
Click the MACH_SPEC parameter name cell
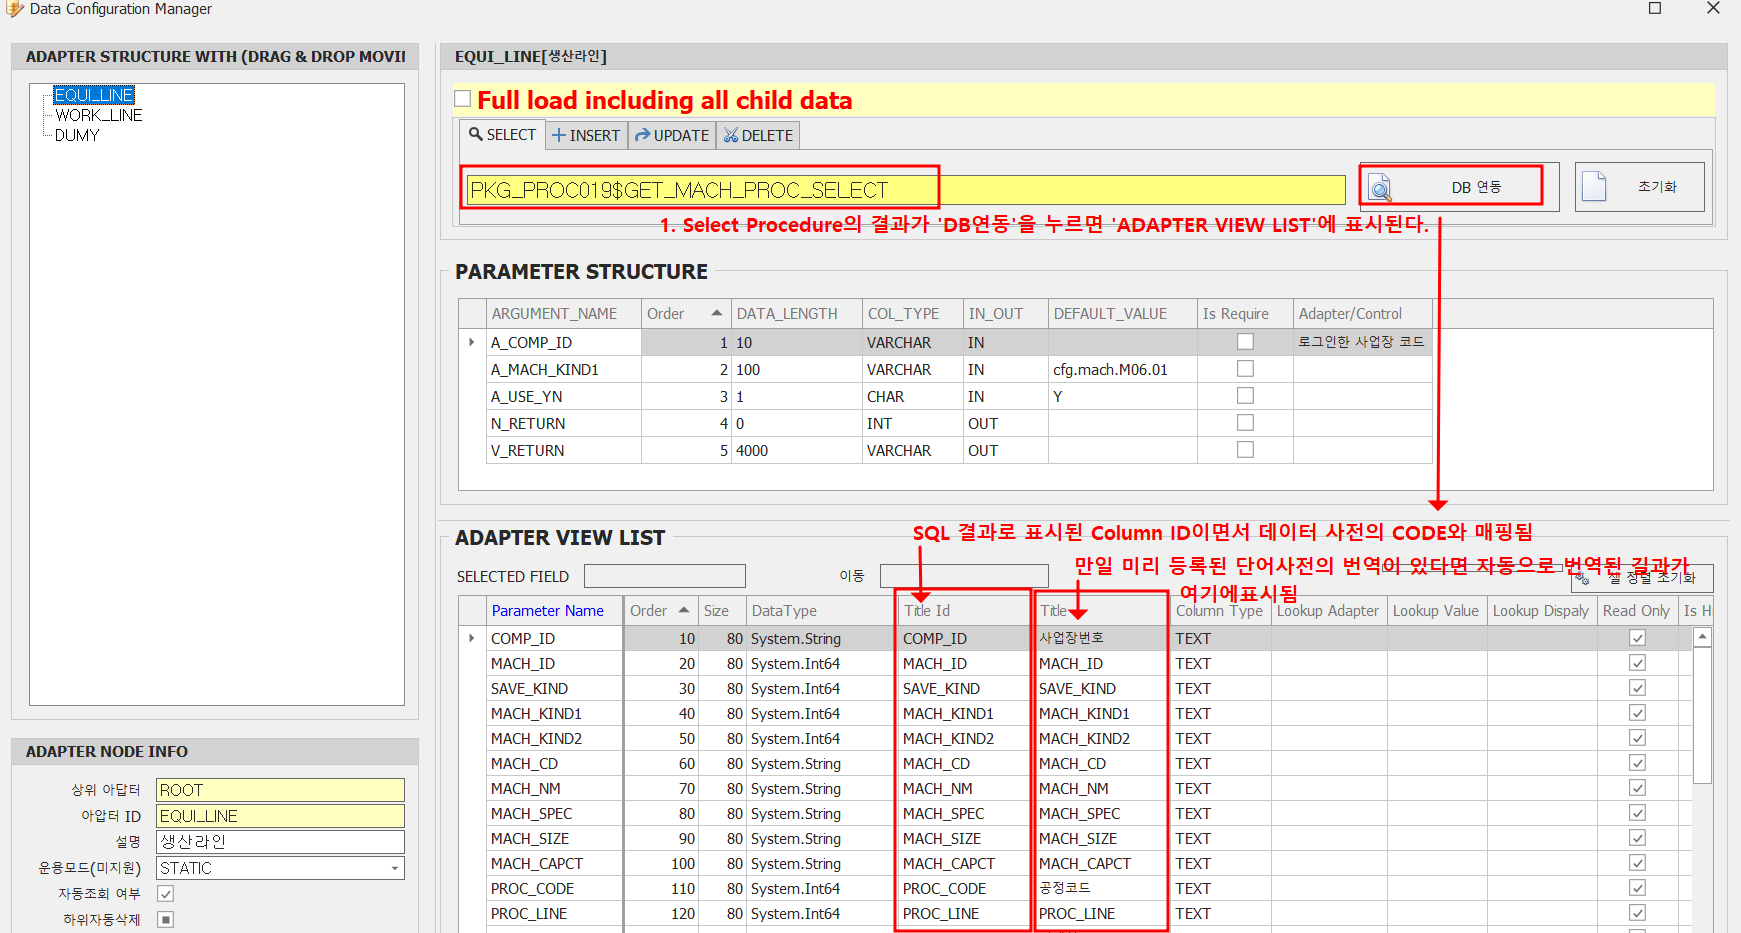555,813
